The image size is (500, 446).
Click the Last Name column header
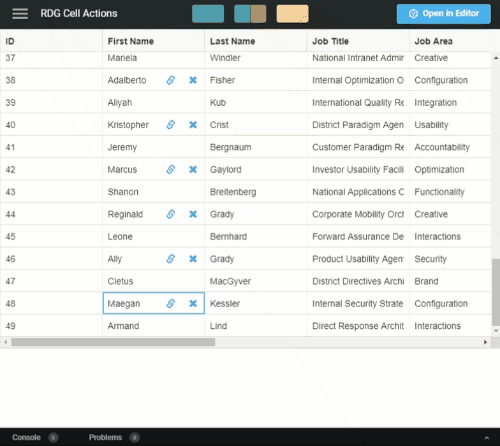click(256, 41)
